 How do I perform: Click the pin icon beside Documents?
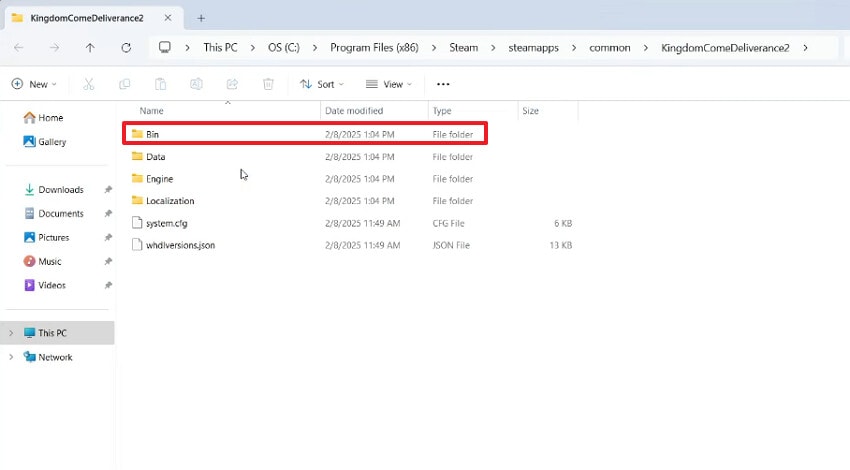[108, 214]
